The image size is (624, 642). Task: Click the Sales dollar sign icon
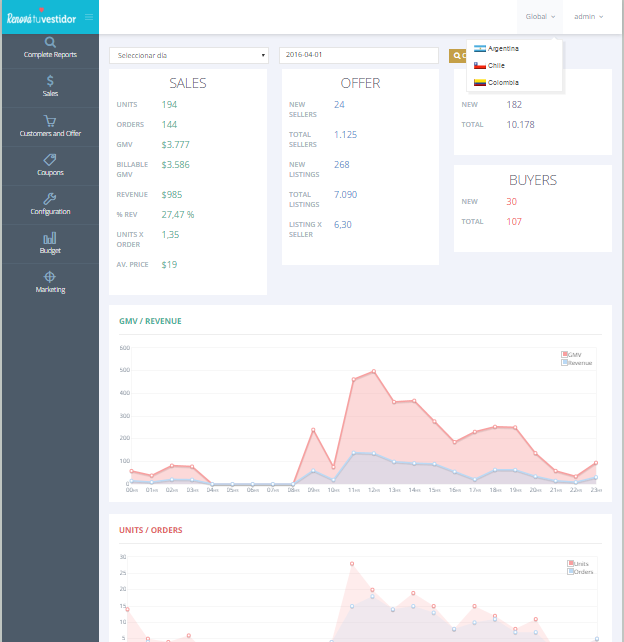pyautogui.click(x=50, y=81)
